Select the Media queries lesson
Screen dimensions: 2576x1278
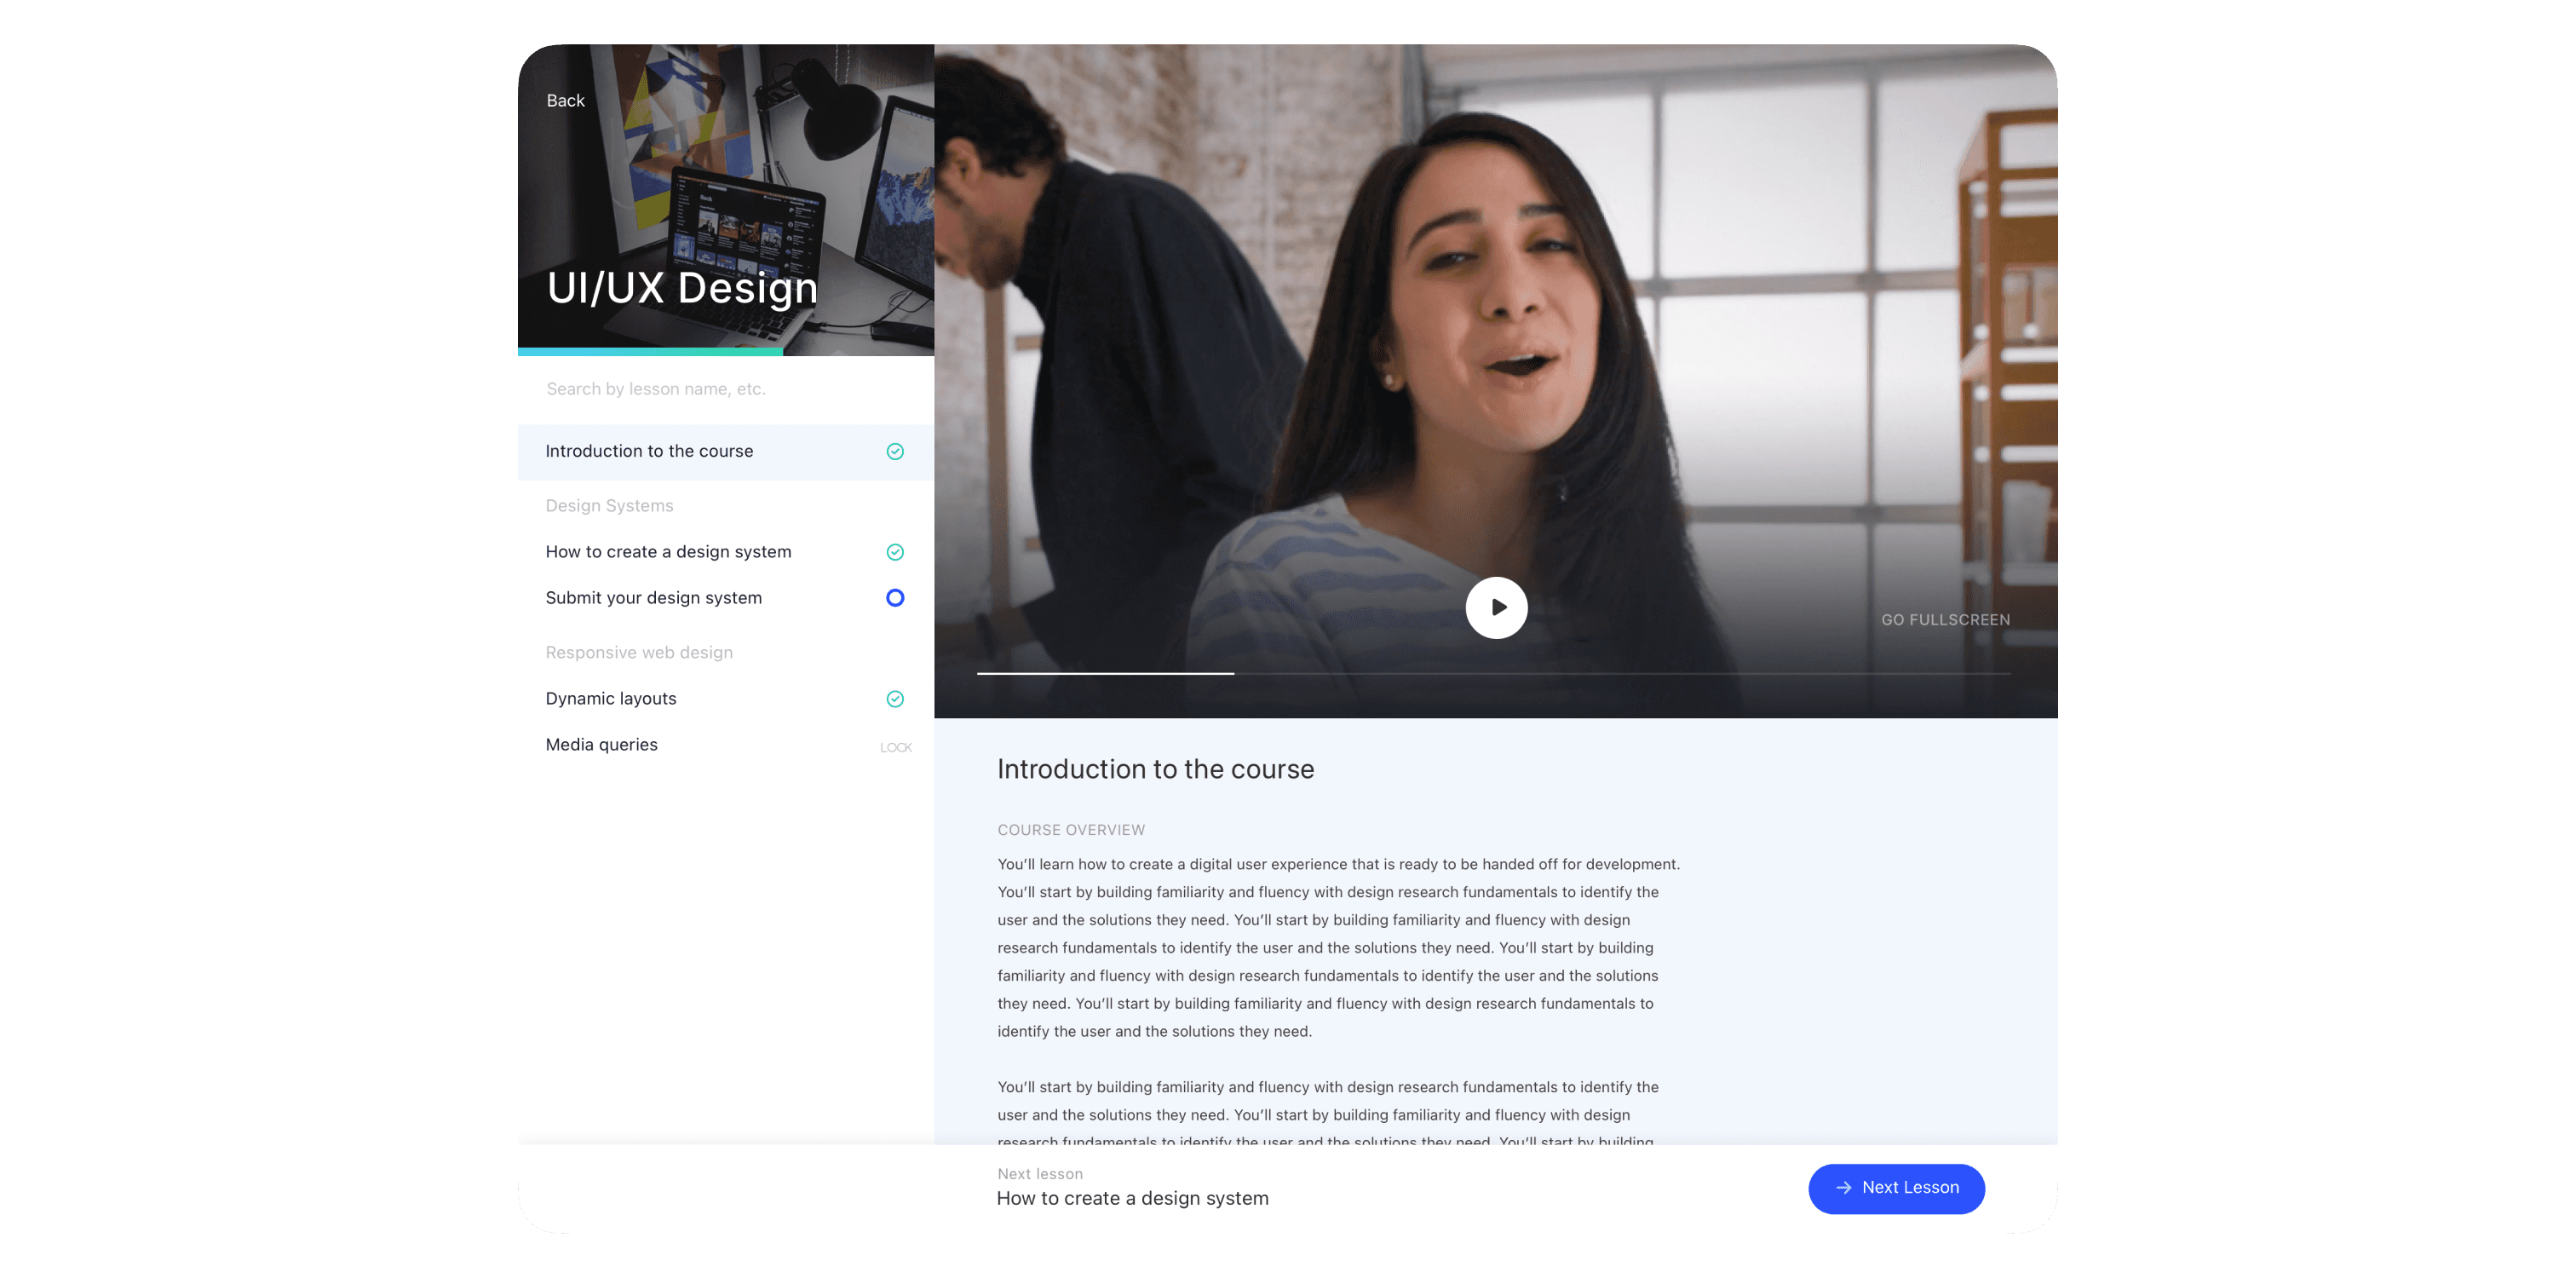pyautogui.click(x=601, y=745)
